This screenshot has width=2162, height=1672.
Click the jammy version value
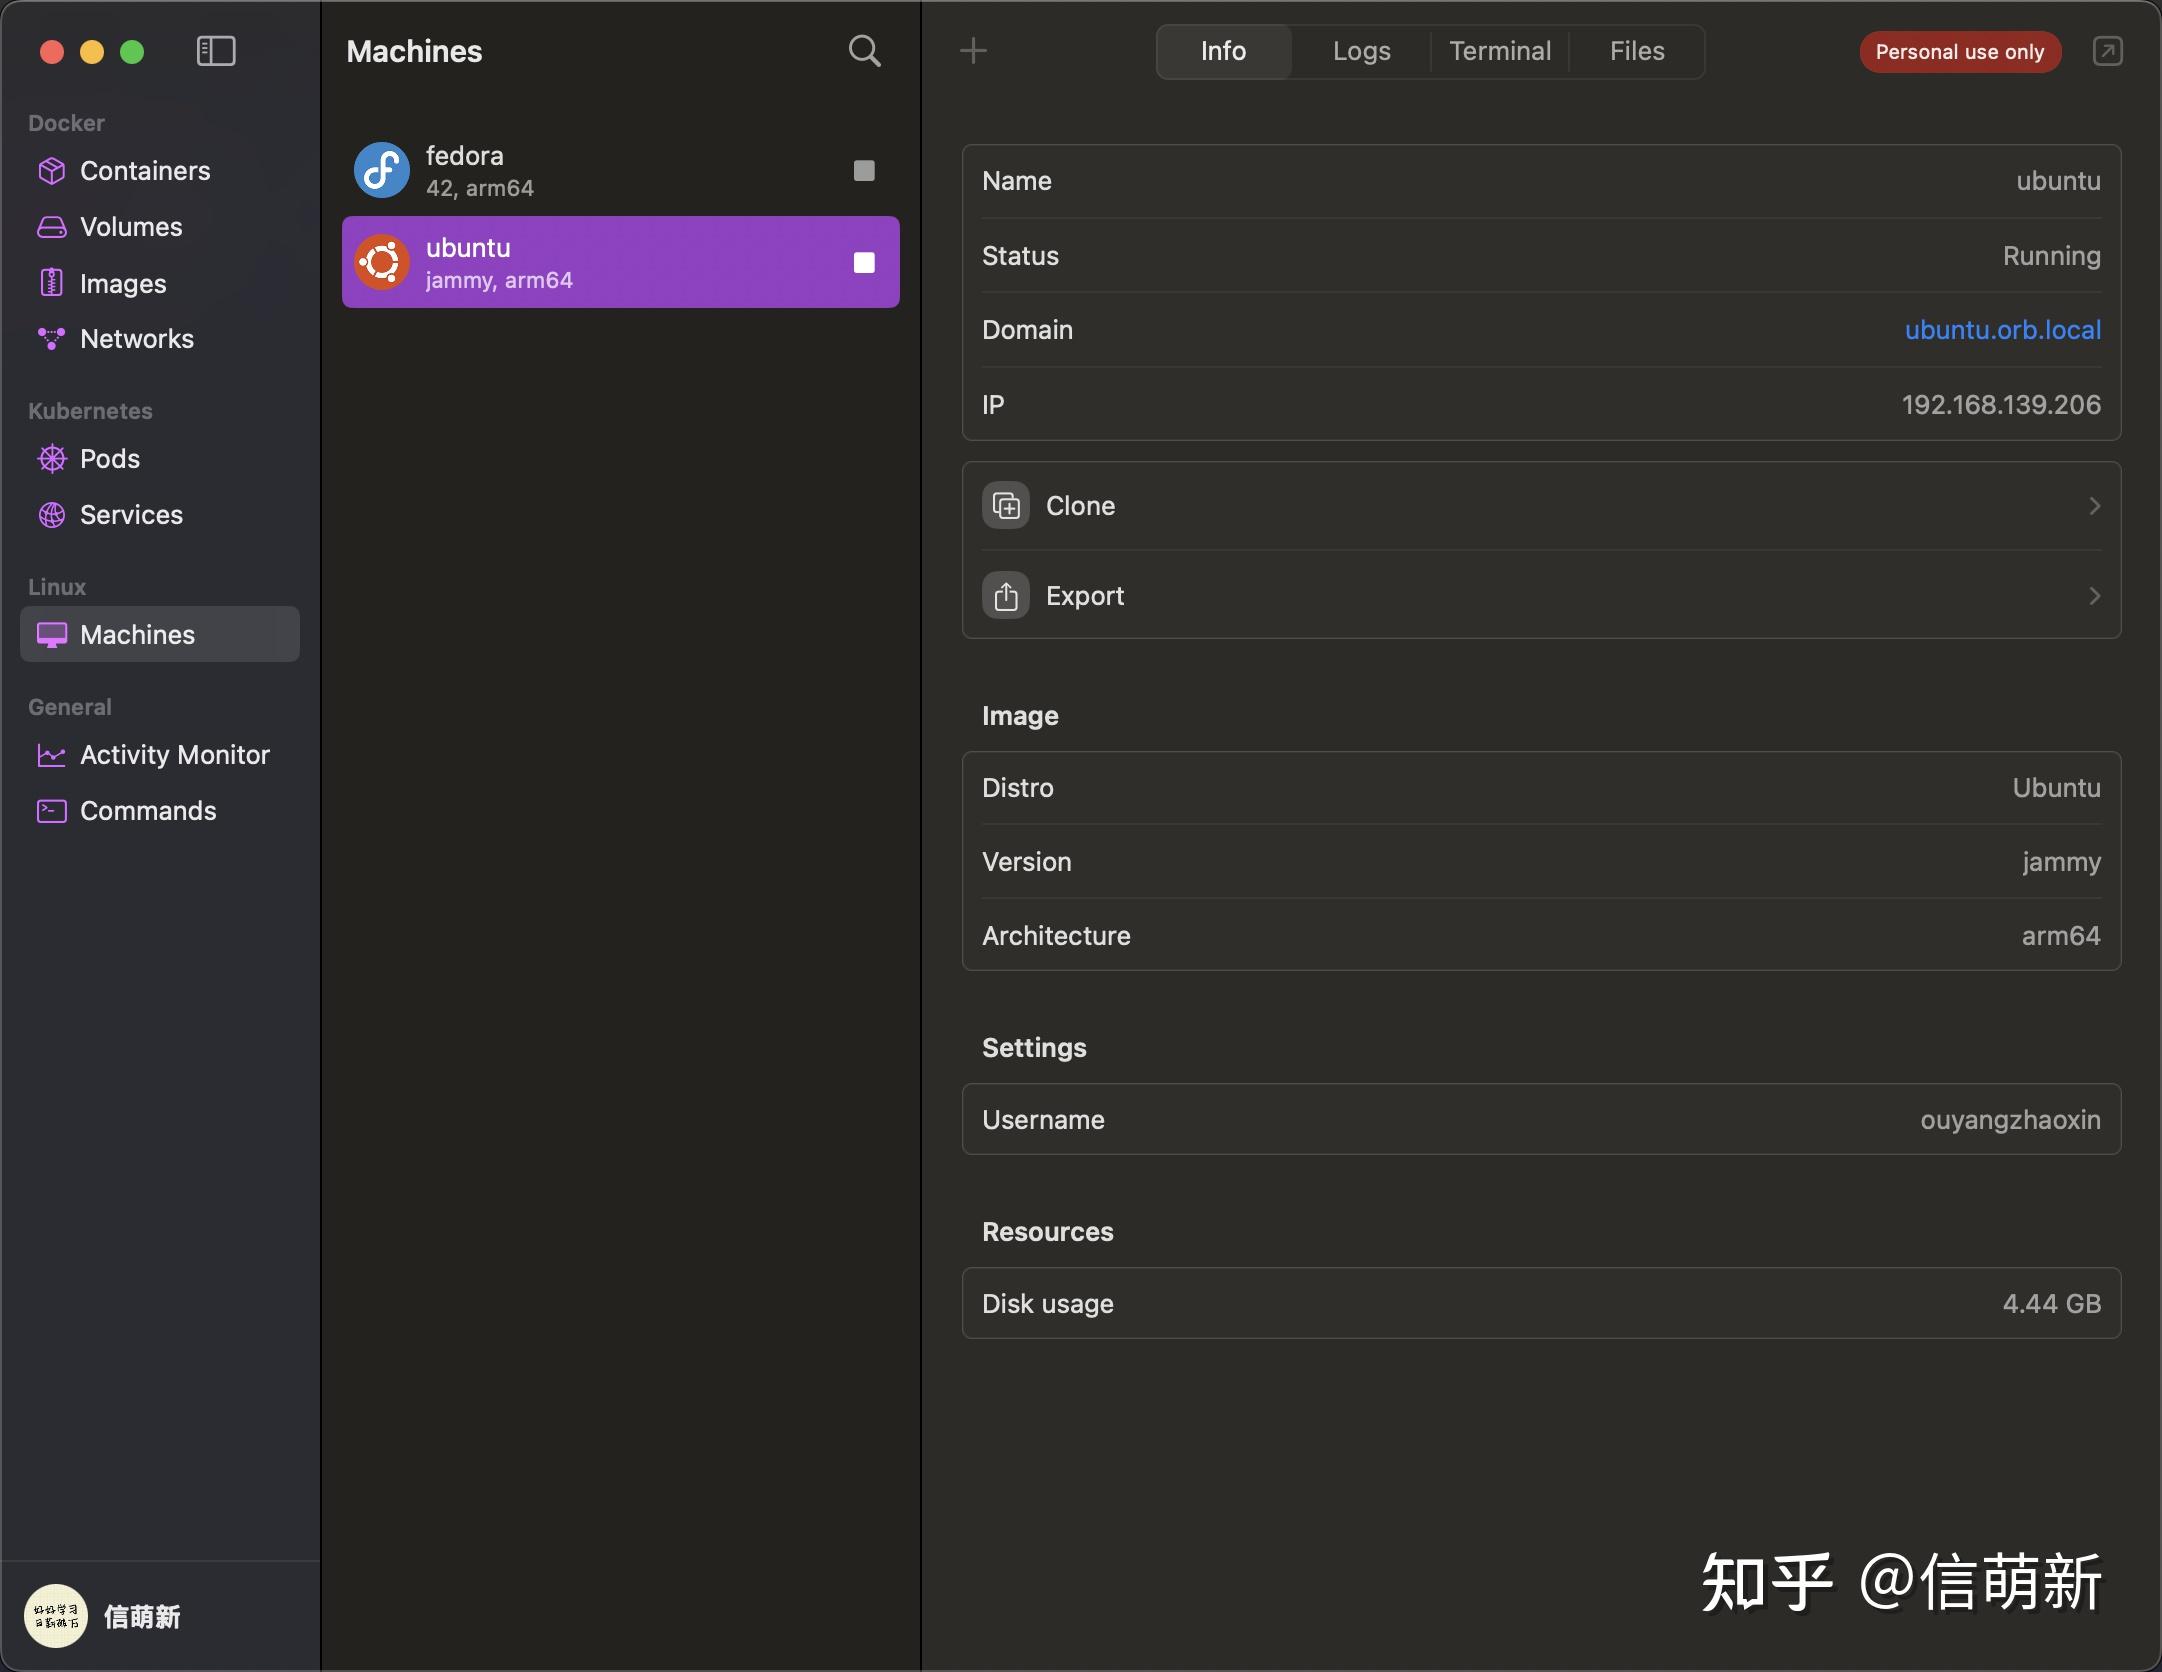(x=2061, y=862)
